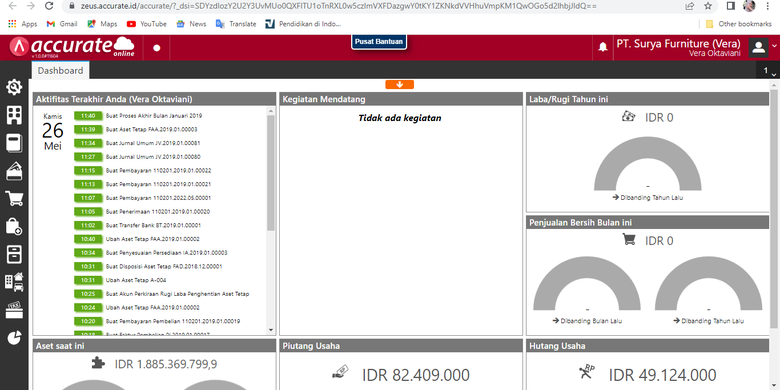The image size is (780, 390).
Task: Expand the user menu chevron beside avatar
Action: tap(774, 46)
